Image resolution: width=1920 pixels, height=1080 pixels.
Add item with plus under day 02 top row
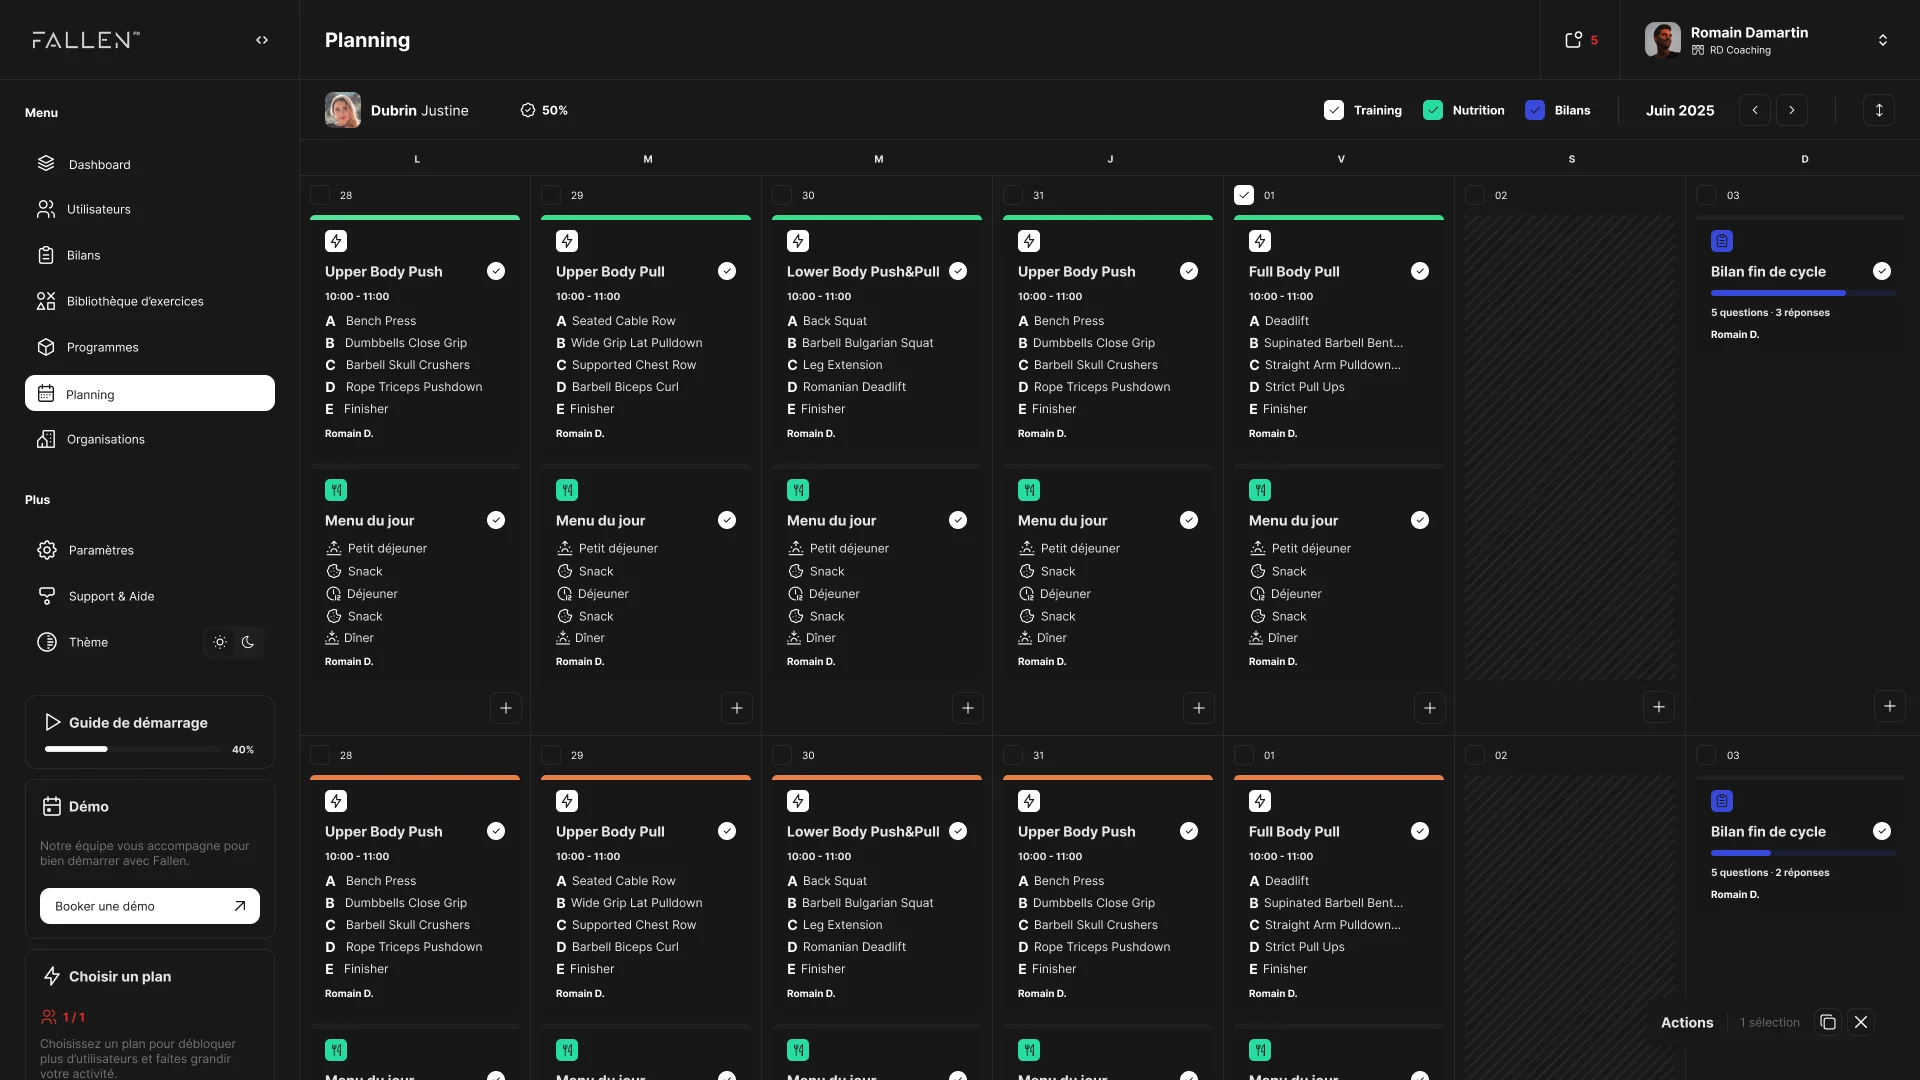coord(1659,707)
